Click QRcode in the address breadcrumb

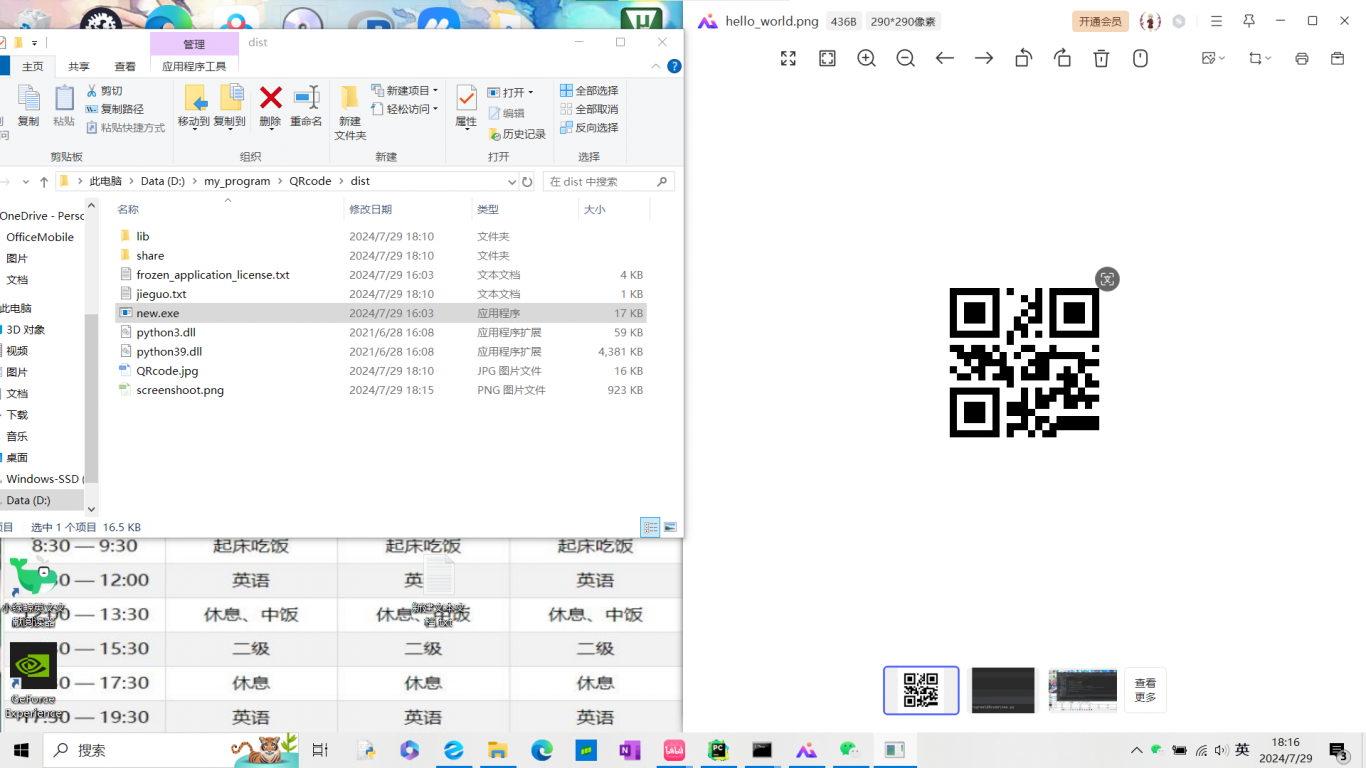coord(311,181)
